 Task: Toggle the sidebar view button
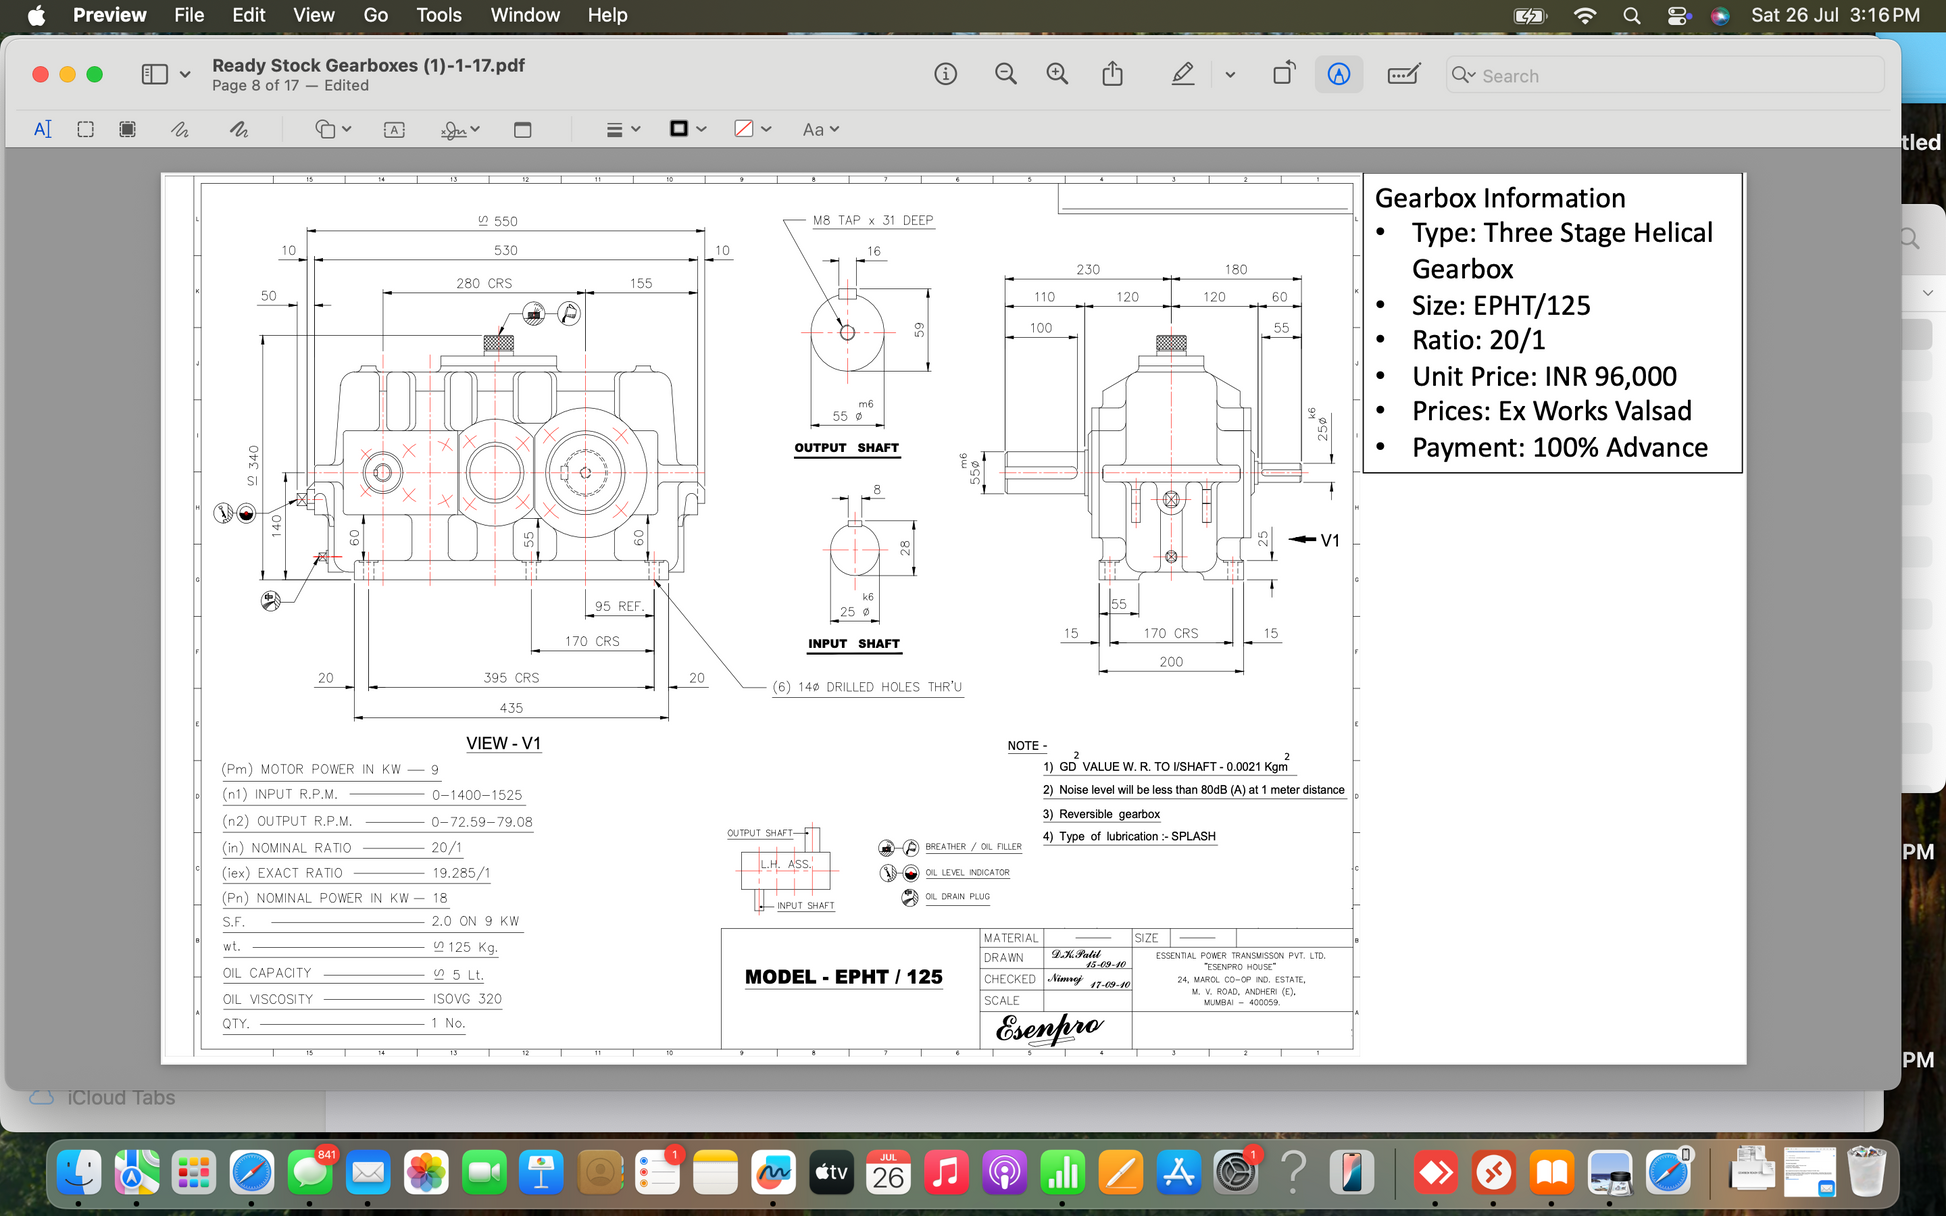(x=154, y=74)
